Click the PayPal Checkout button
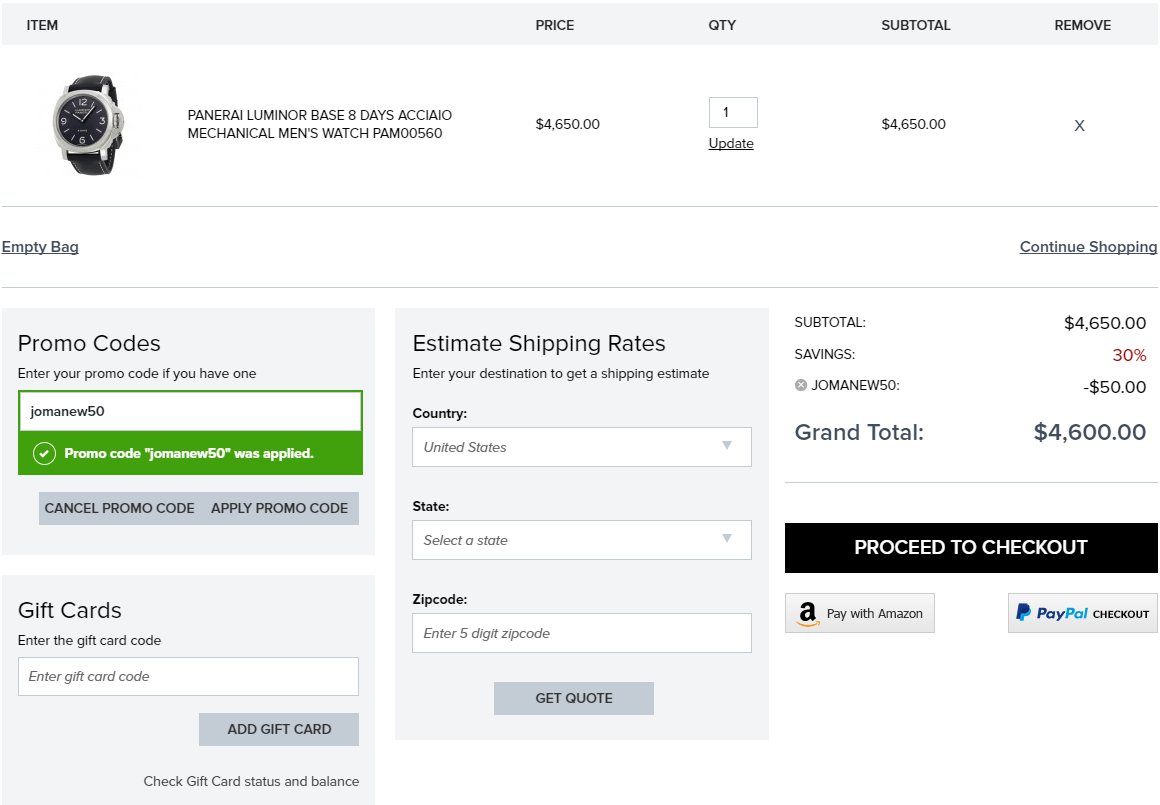 pyautogui.click(x=1082, y=613)
